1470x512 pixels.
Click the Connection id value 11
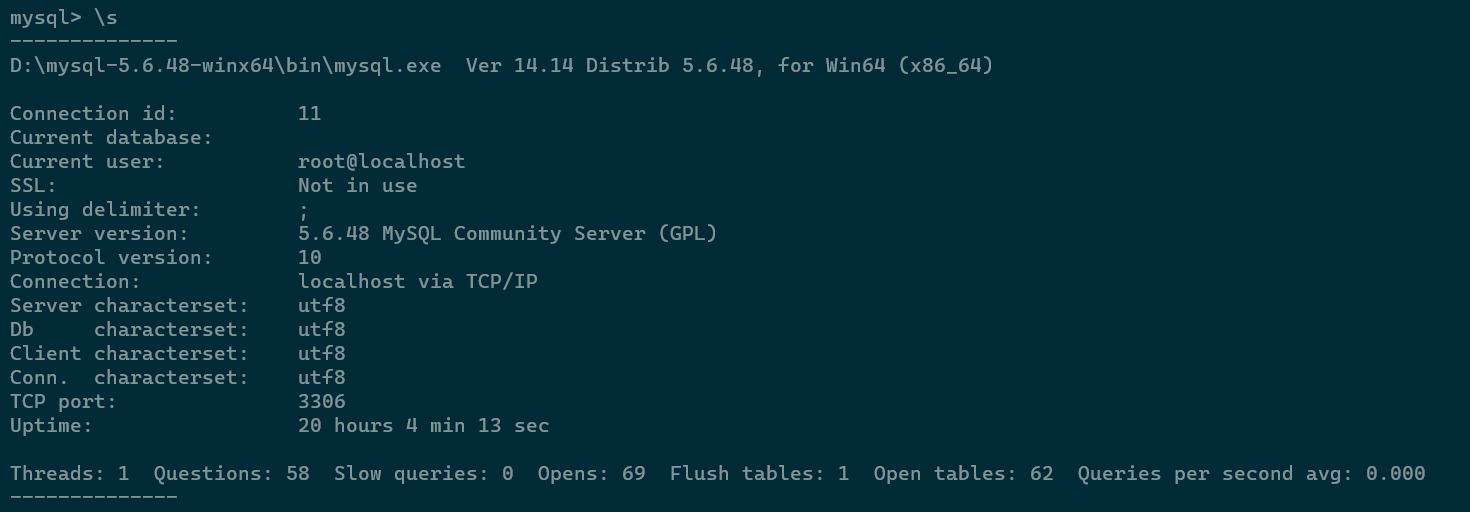[309, 114]
